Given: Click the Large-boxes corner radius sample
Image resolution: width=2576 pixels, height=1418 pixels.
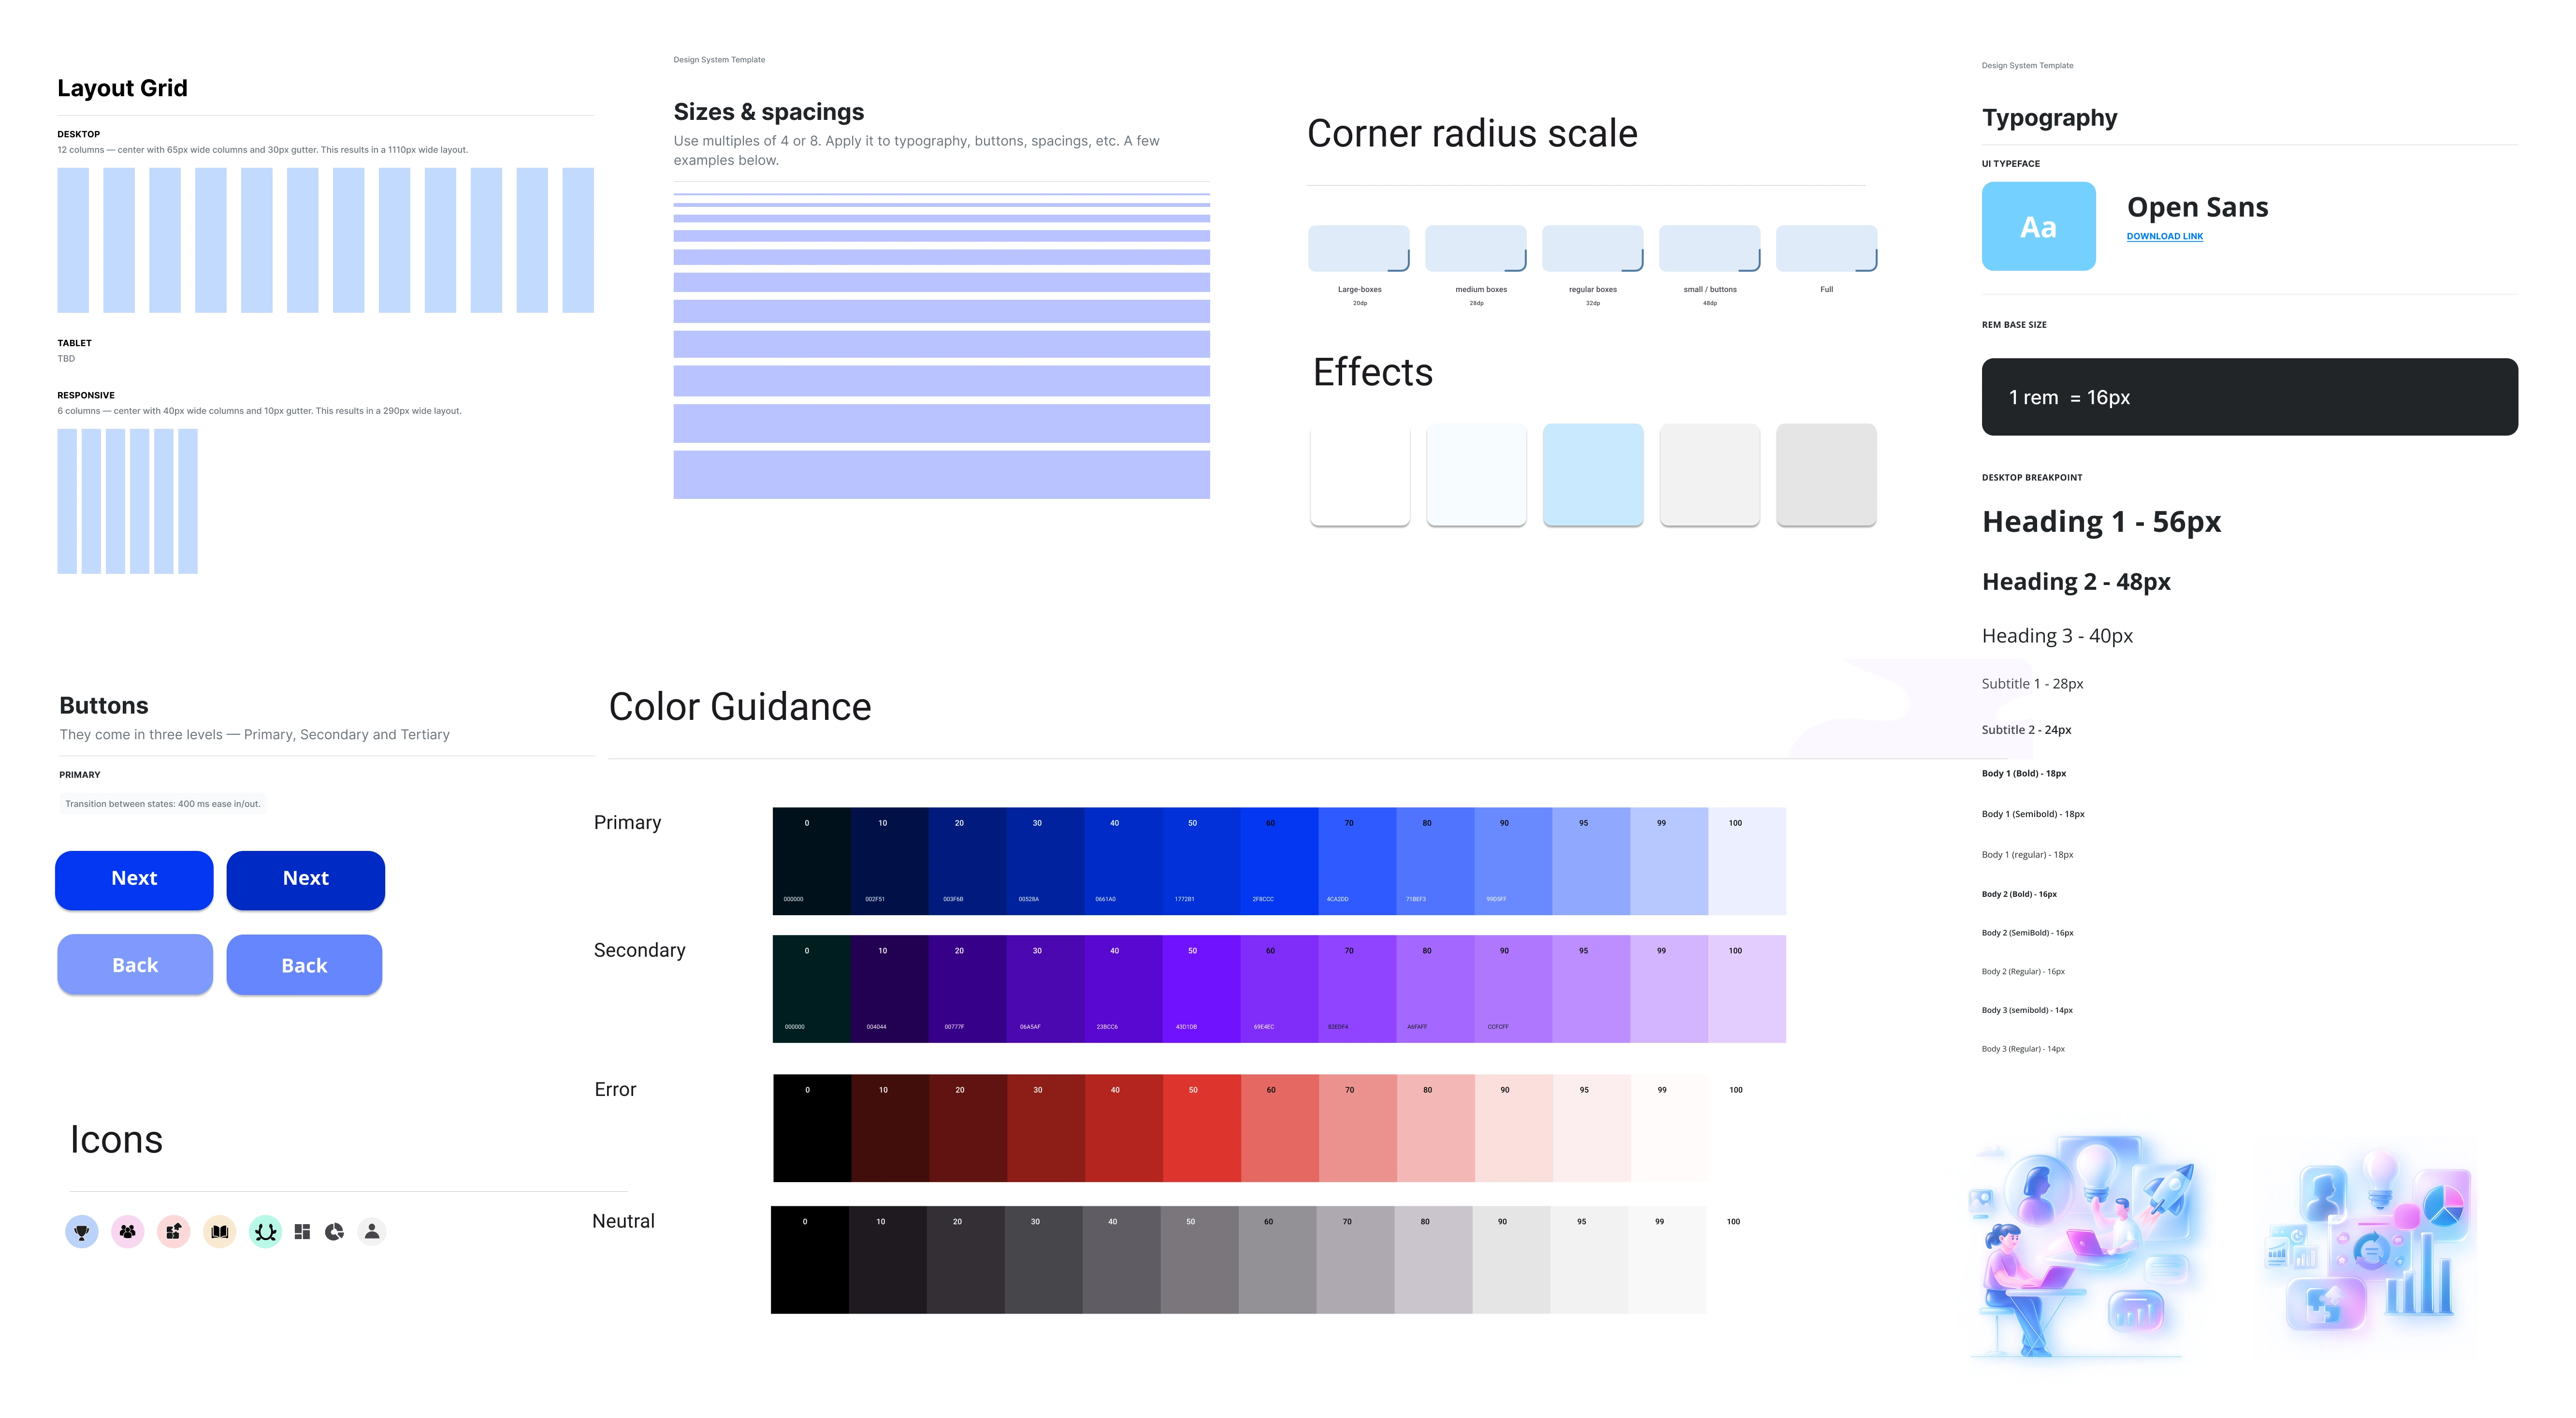Looking at the screenshot, I should pyautogui.click(x=1358, y=249).
